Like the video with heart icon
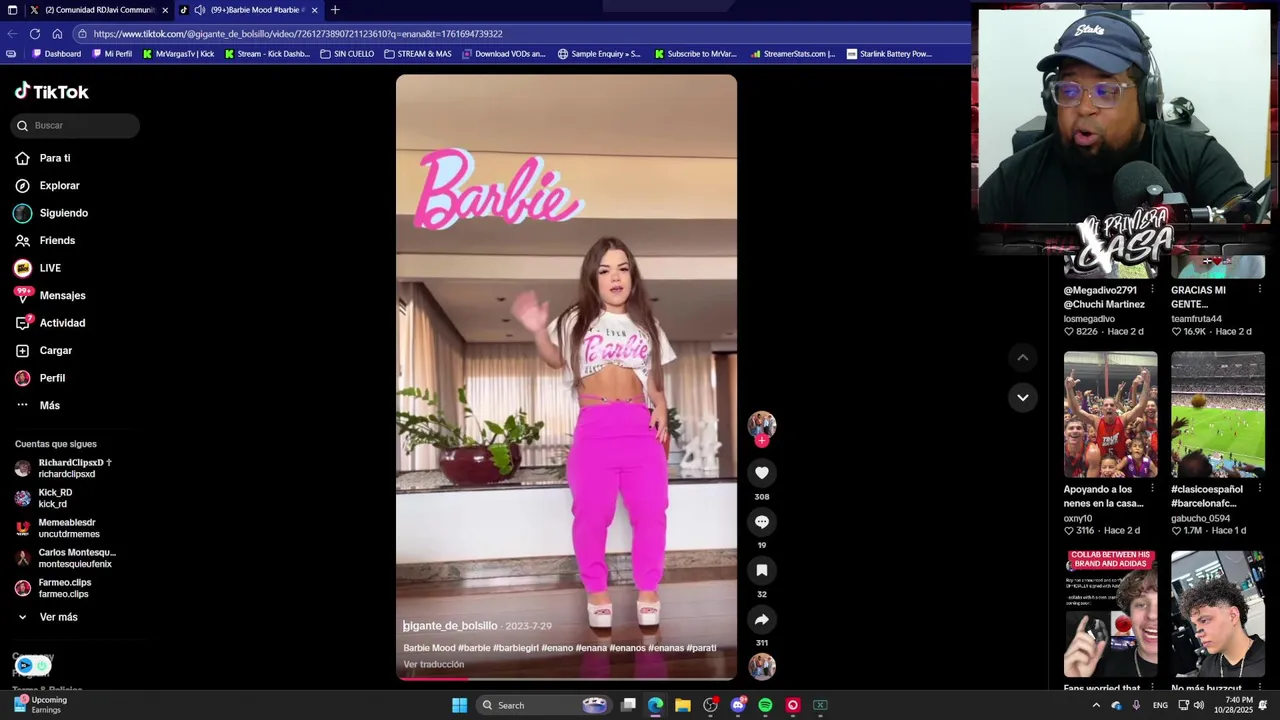 coord(762,472)
